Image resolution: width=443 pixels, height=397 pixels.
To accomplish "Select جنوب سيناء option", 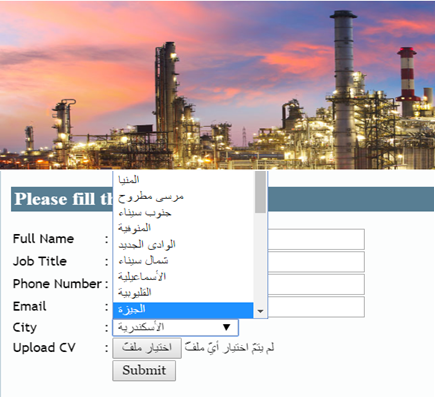I will tap(183, 212).
